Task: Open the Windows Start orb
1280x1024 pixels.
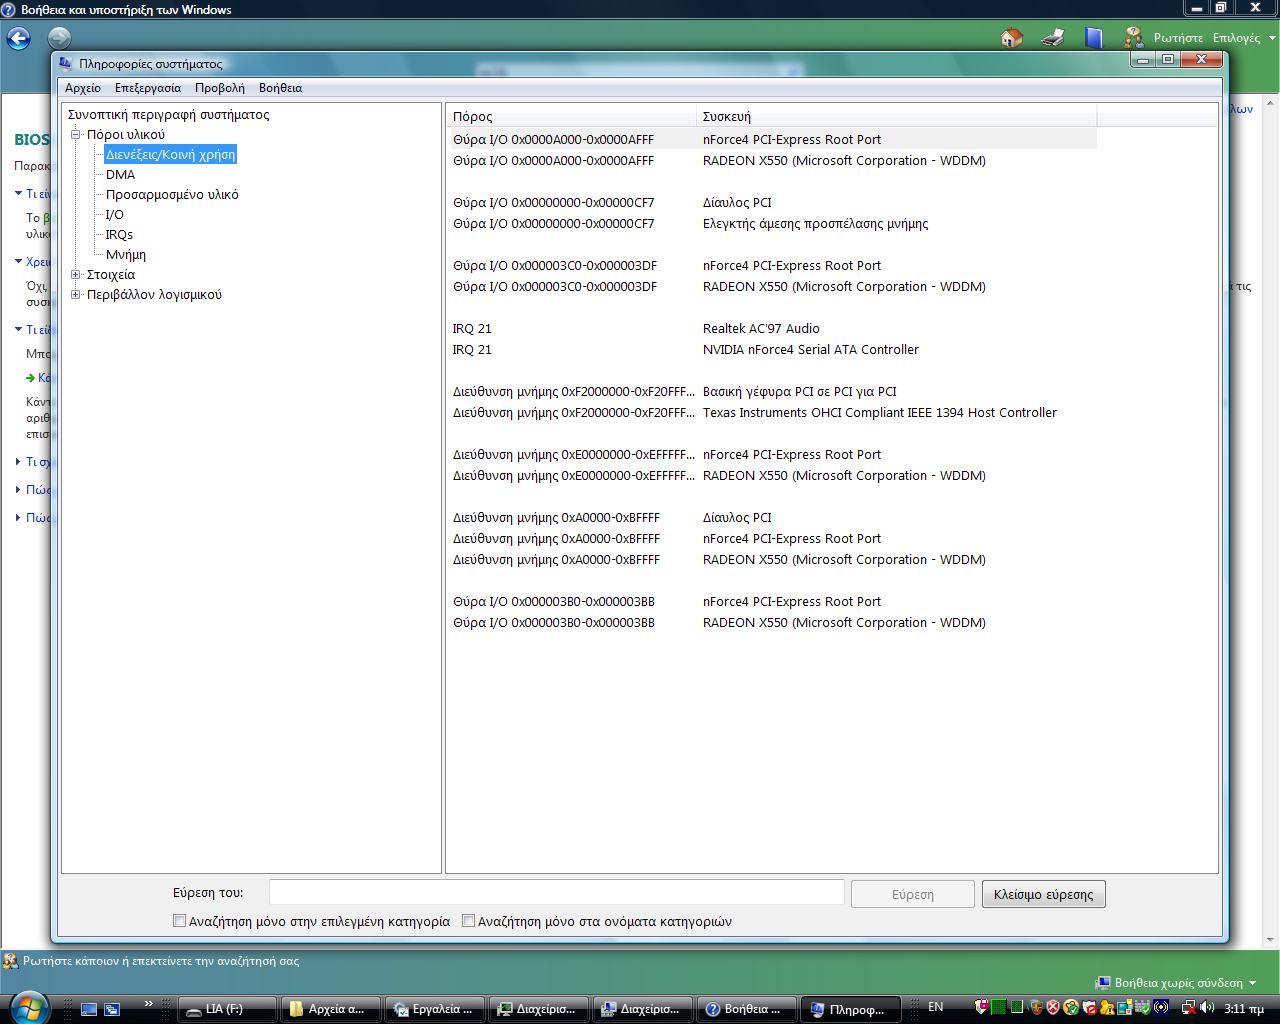Action: [x=28, y=1007]
